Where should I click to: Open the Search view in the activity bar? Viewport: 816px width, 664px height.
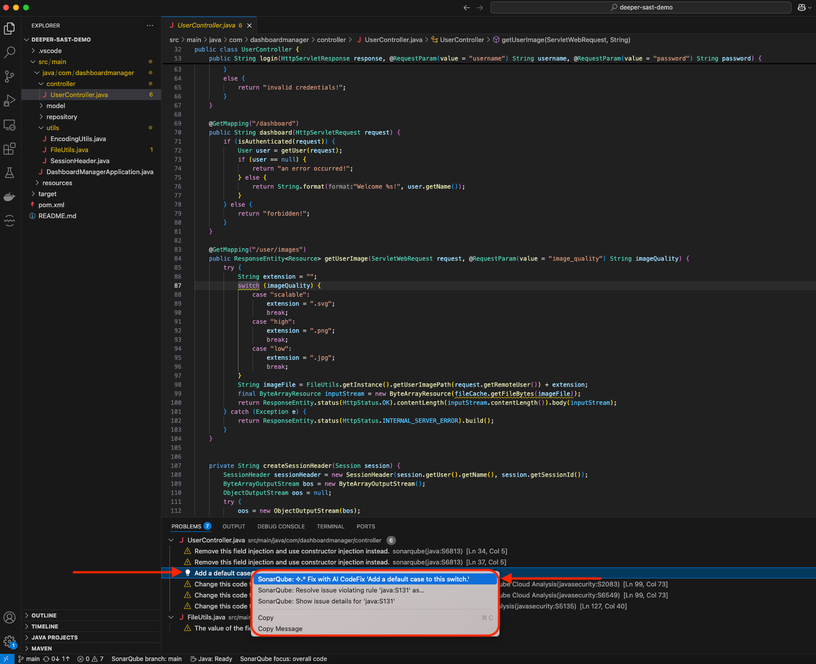point(11,52)
